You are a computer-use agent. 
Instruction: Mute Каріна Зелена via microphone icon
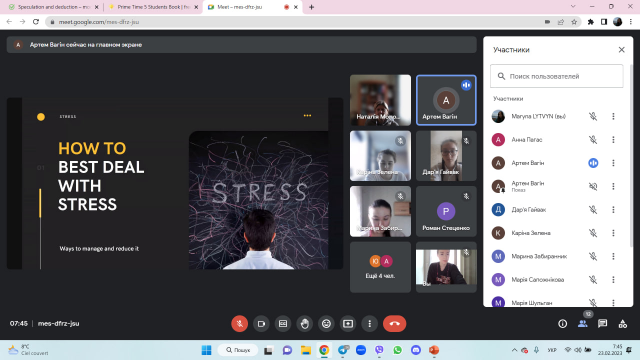[593, 233]
